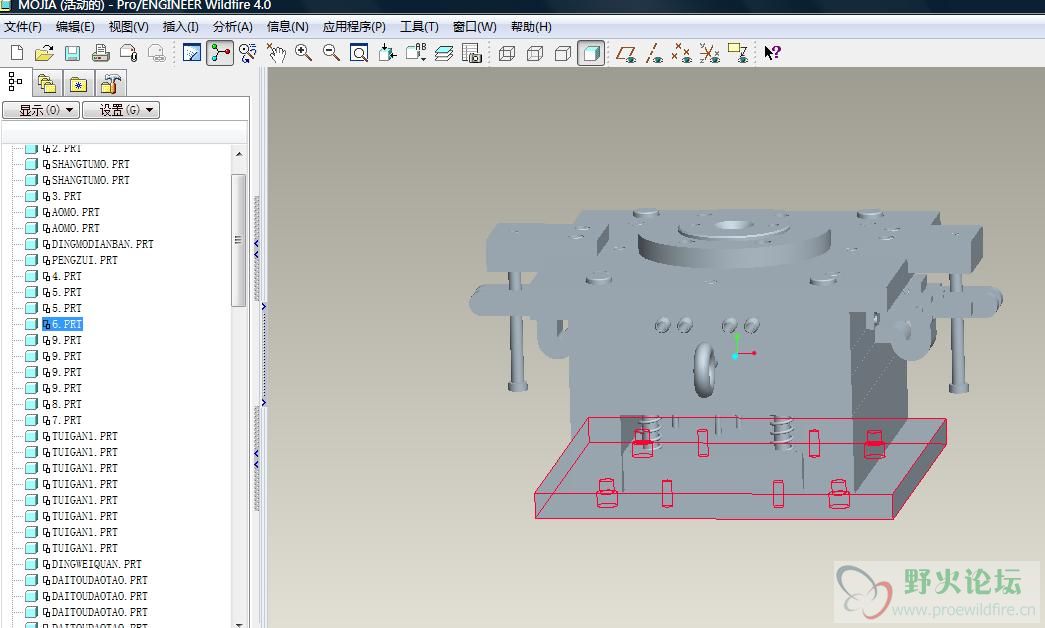Toggle the spin center display
1045x628 pixels.
[220, 53]
